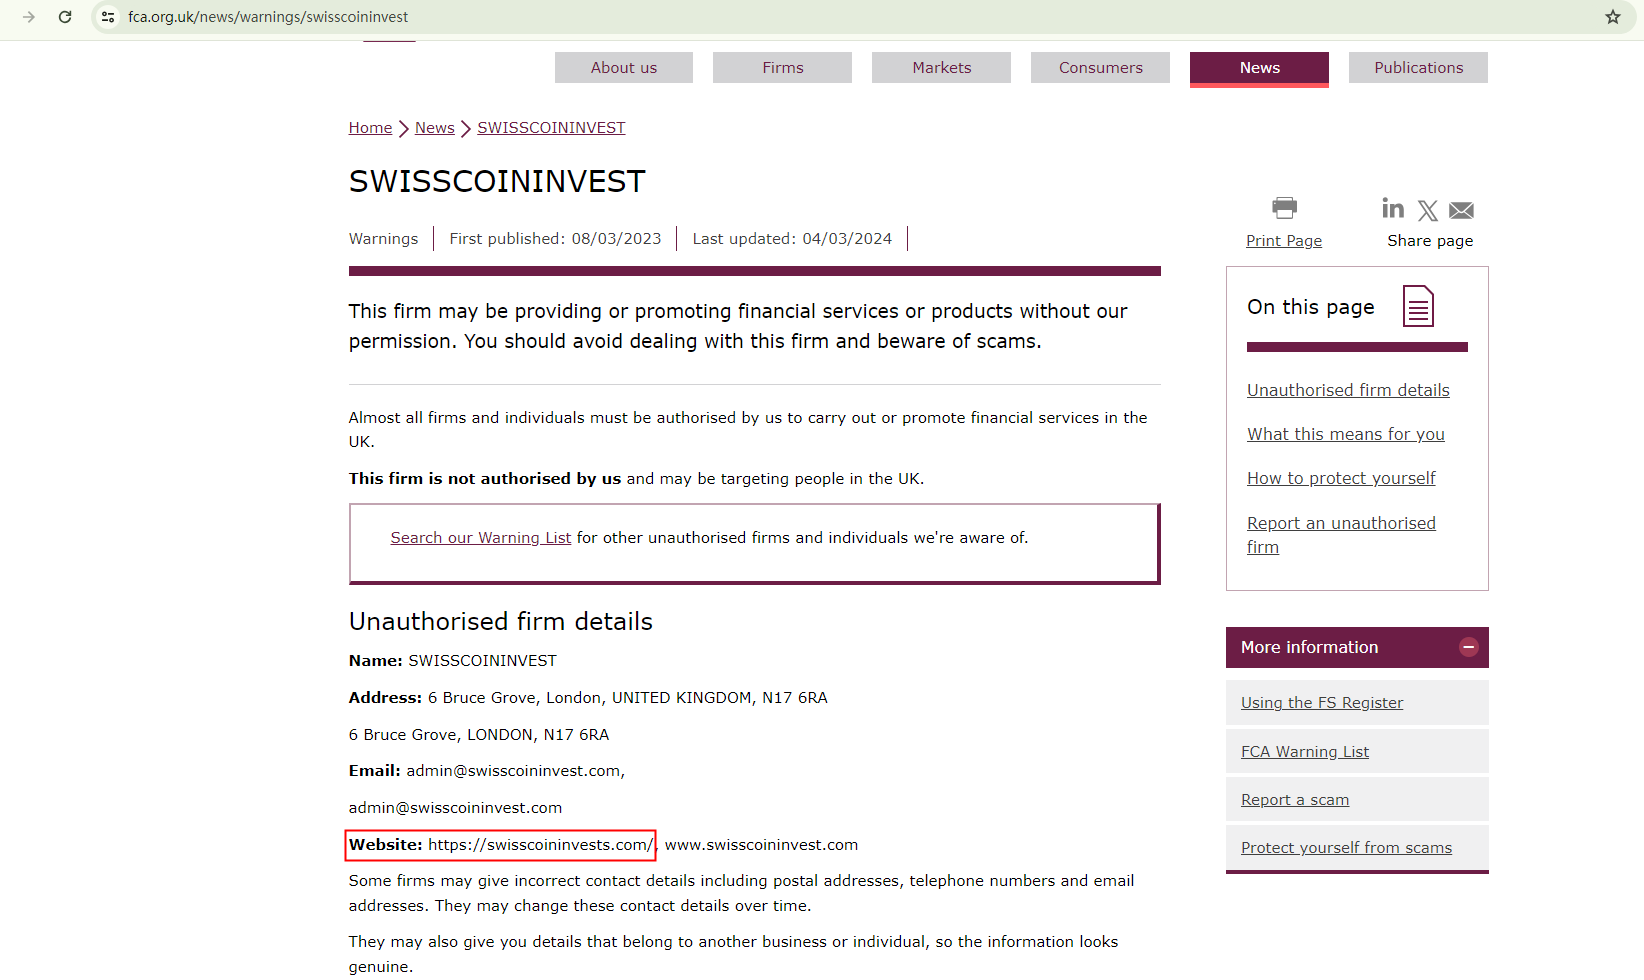Collapse the More information section
Image resolution: width=1644 pixels, height=980 pixels.
(x=1469, y=647)
